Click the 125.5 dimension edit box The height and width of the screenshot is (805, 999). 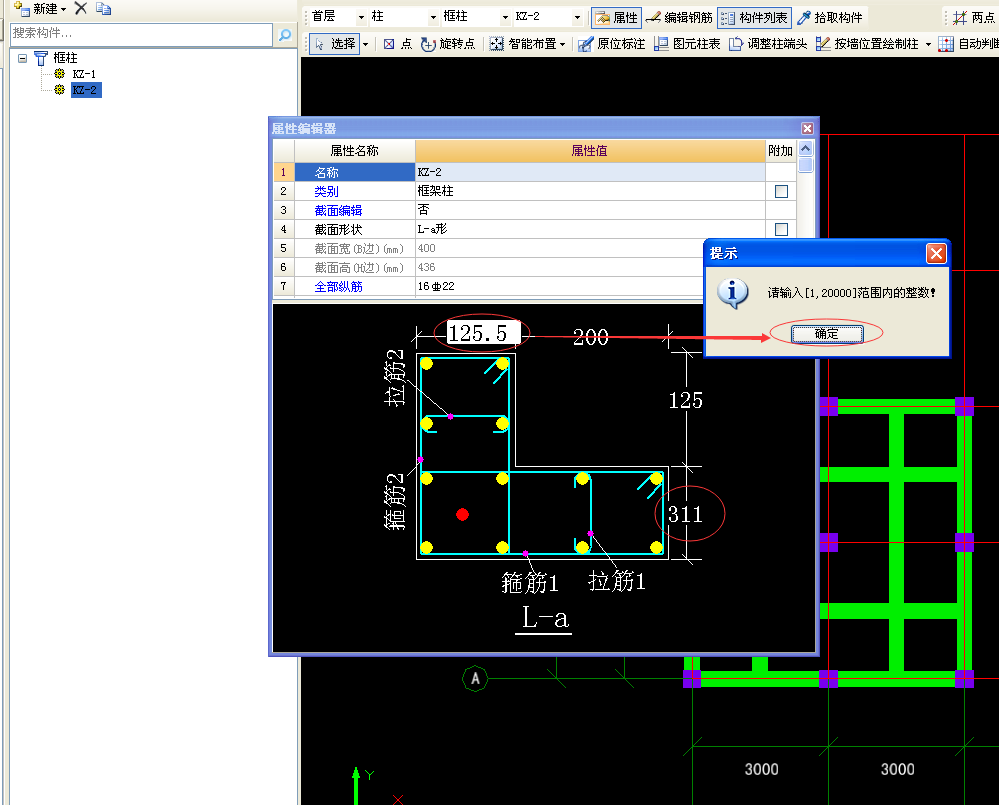coord(482,333)
